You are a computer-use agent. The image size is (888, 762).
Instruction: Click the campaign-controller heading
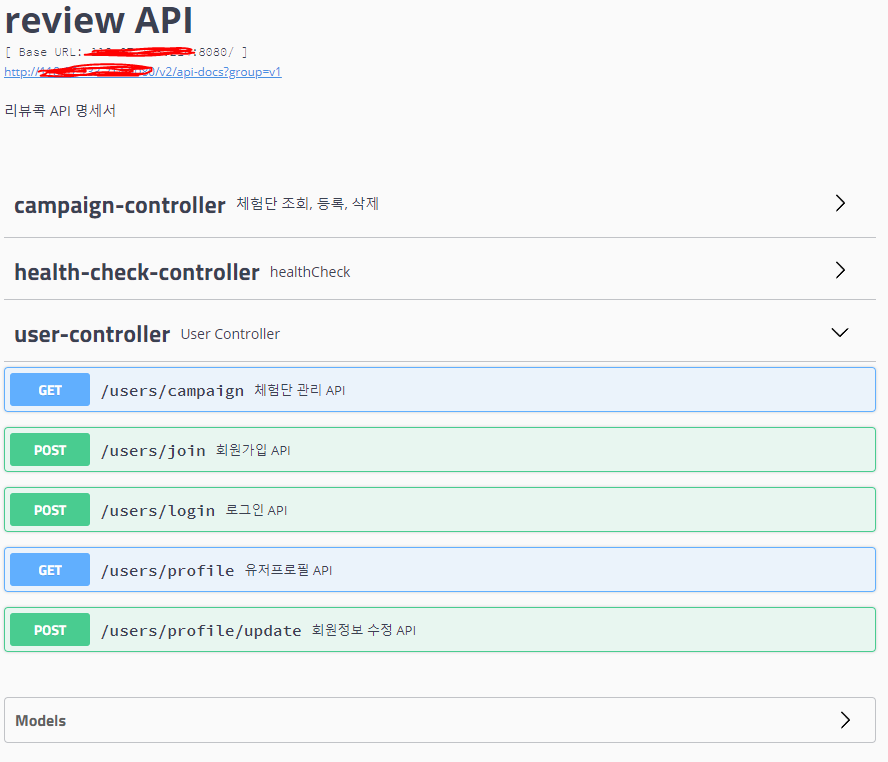[x=119, y=206]
